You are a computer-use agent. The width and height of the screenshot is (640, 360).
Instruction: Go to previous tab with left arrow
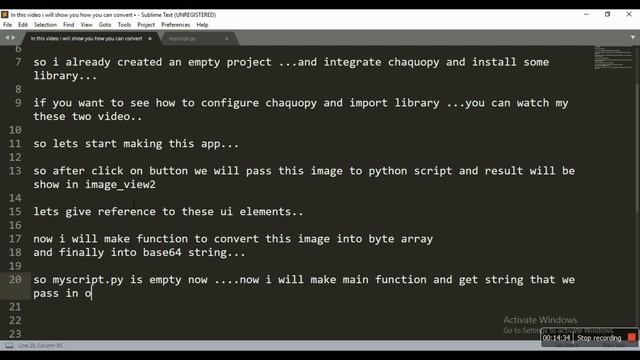tap(7, 38)
